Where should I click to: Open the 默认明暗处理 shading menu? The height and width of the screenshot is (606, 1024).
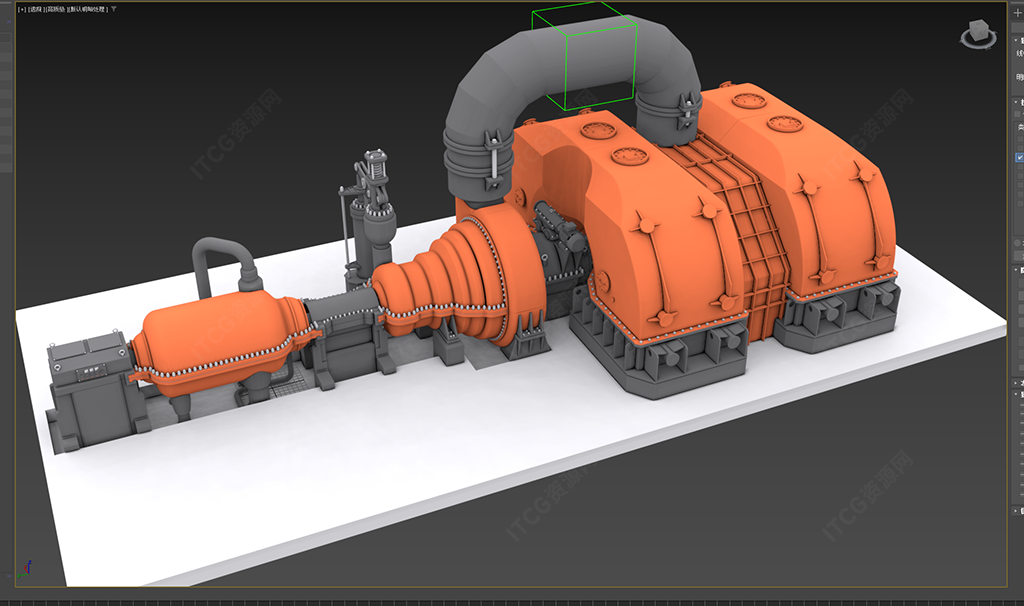point(88,8)
